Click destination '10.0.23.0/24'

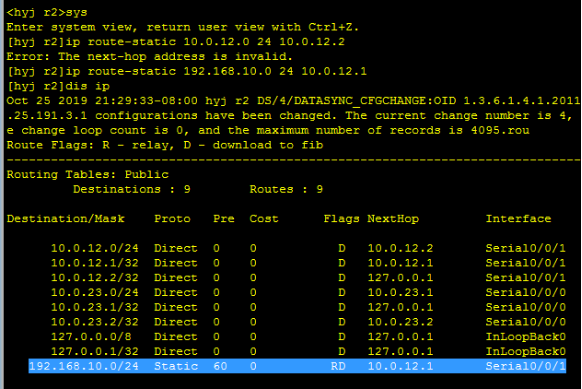pos(95,292)
